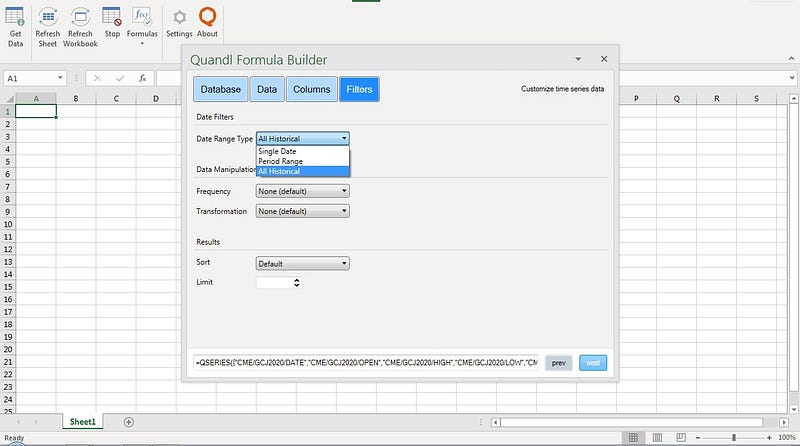
Task: Click the prev button
Action: pyautogui.click(x=559, y=363)
